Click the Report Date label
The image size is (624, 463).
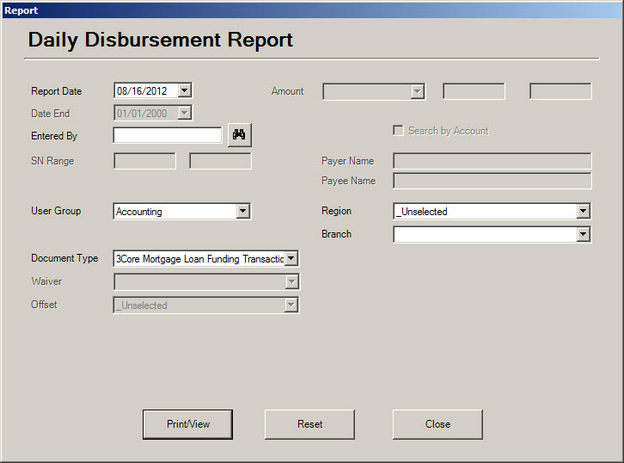[x=57, y=91]
